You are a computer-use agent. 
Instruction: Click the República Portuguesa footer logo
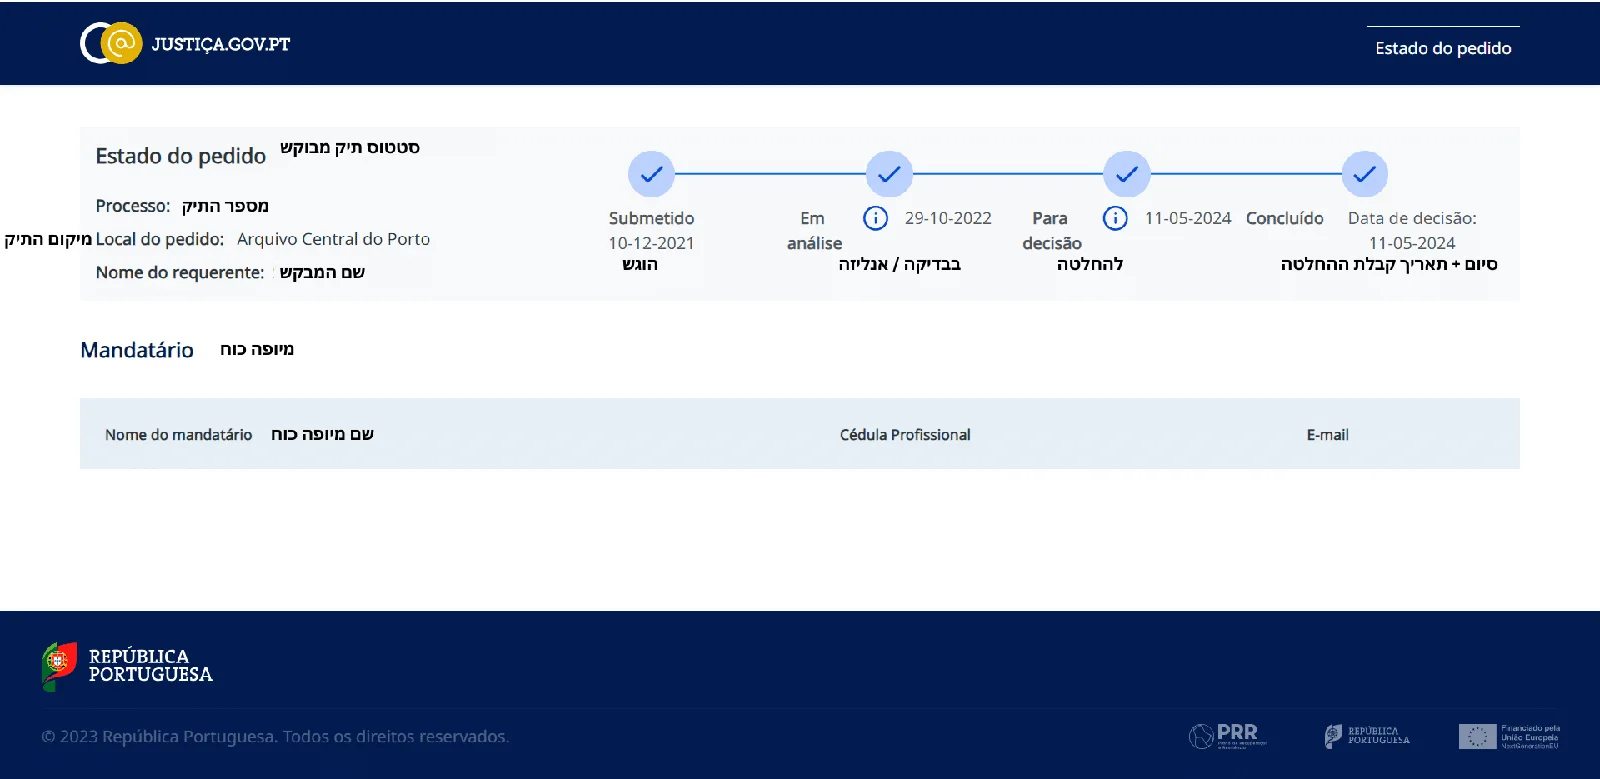[x=127, y=666]
